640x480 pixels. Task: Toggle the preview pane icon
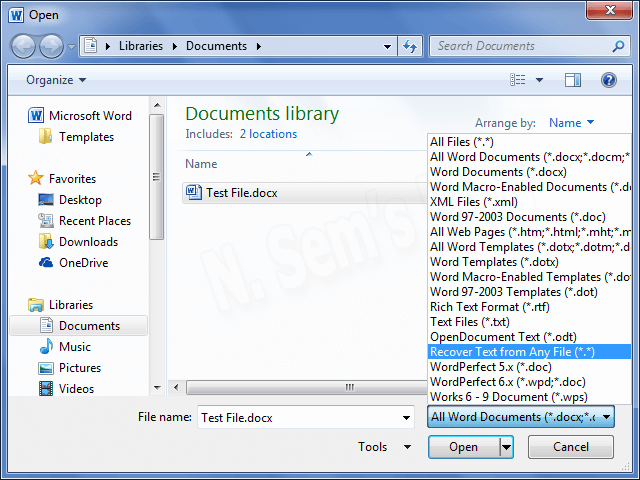pos(573,80)
